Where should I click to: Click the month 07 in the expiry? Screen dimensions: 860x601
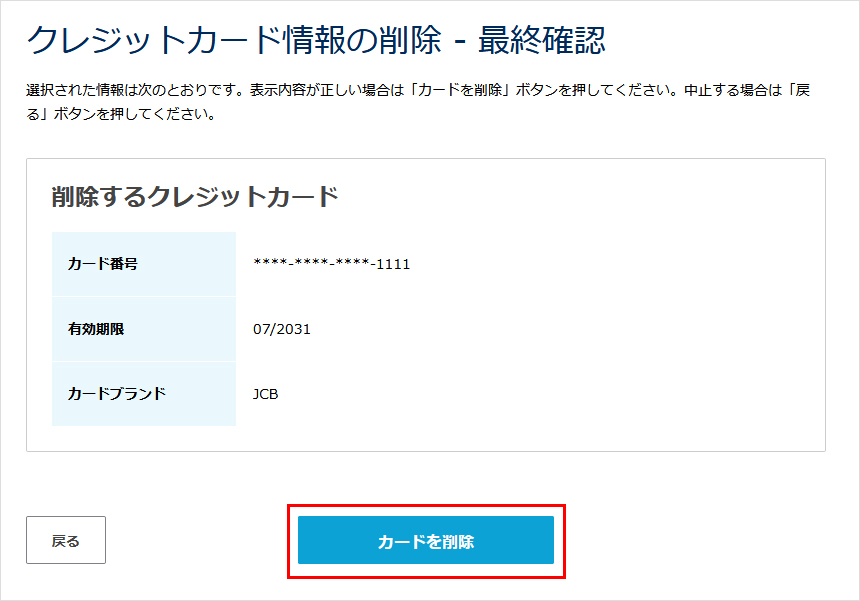point(261,329)
